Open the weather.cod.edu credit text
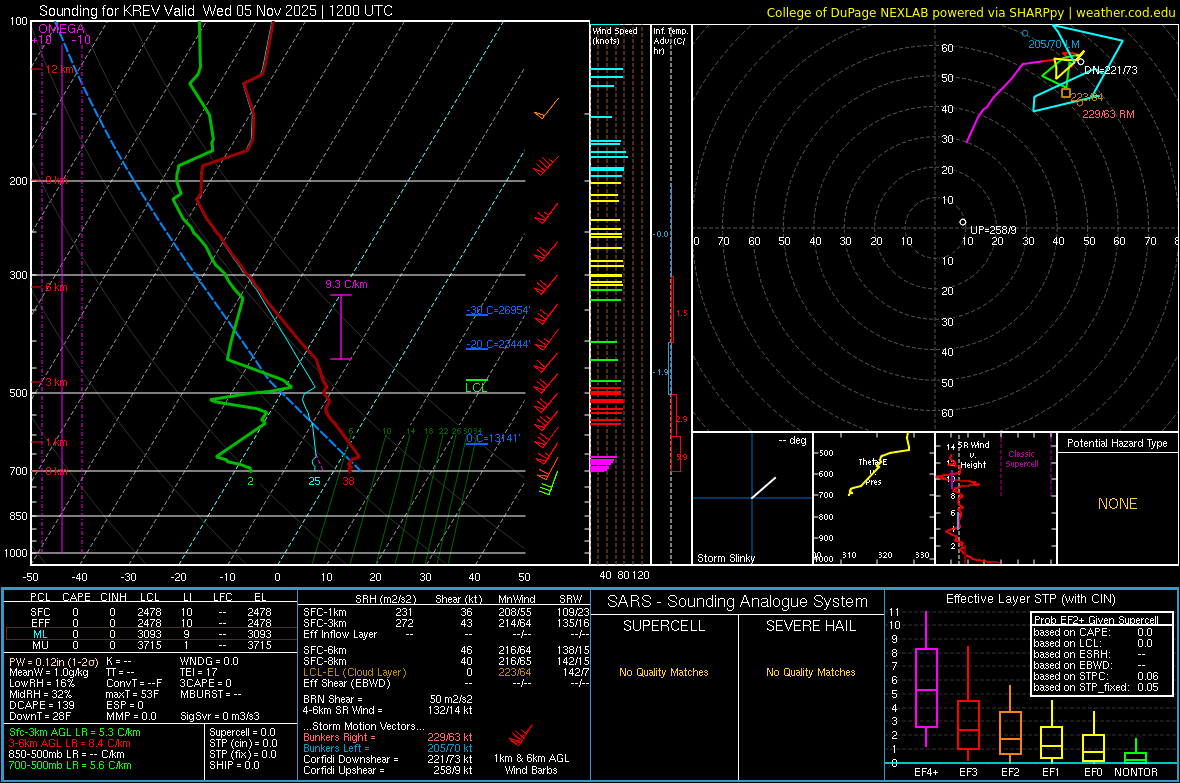This screenshot has width=1180, height=783. (x=970, y=12)
